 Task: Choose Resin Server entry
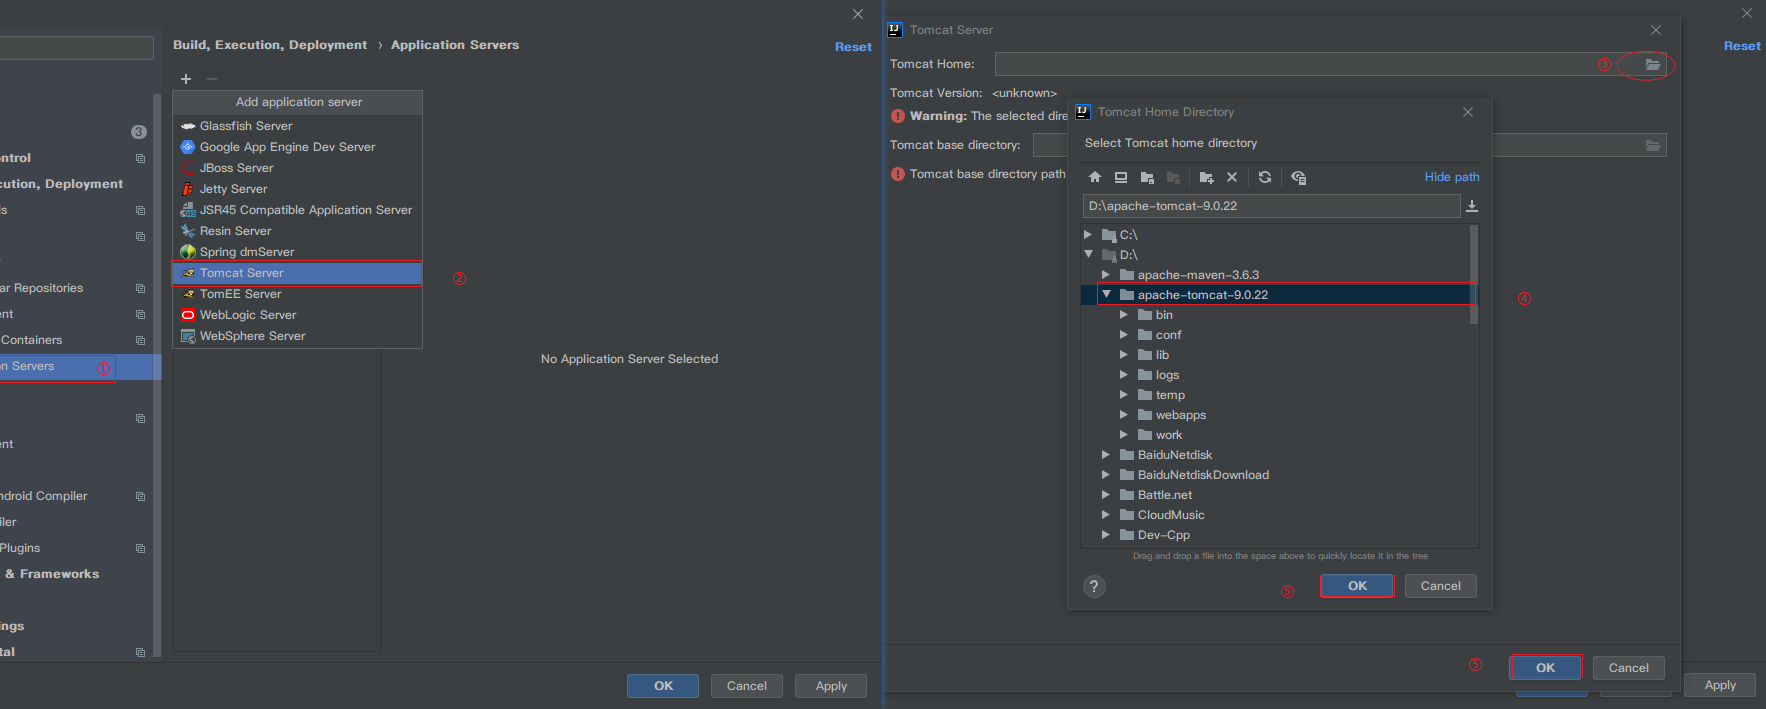click(297, 231)
